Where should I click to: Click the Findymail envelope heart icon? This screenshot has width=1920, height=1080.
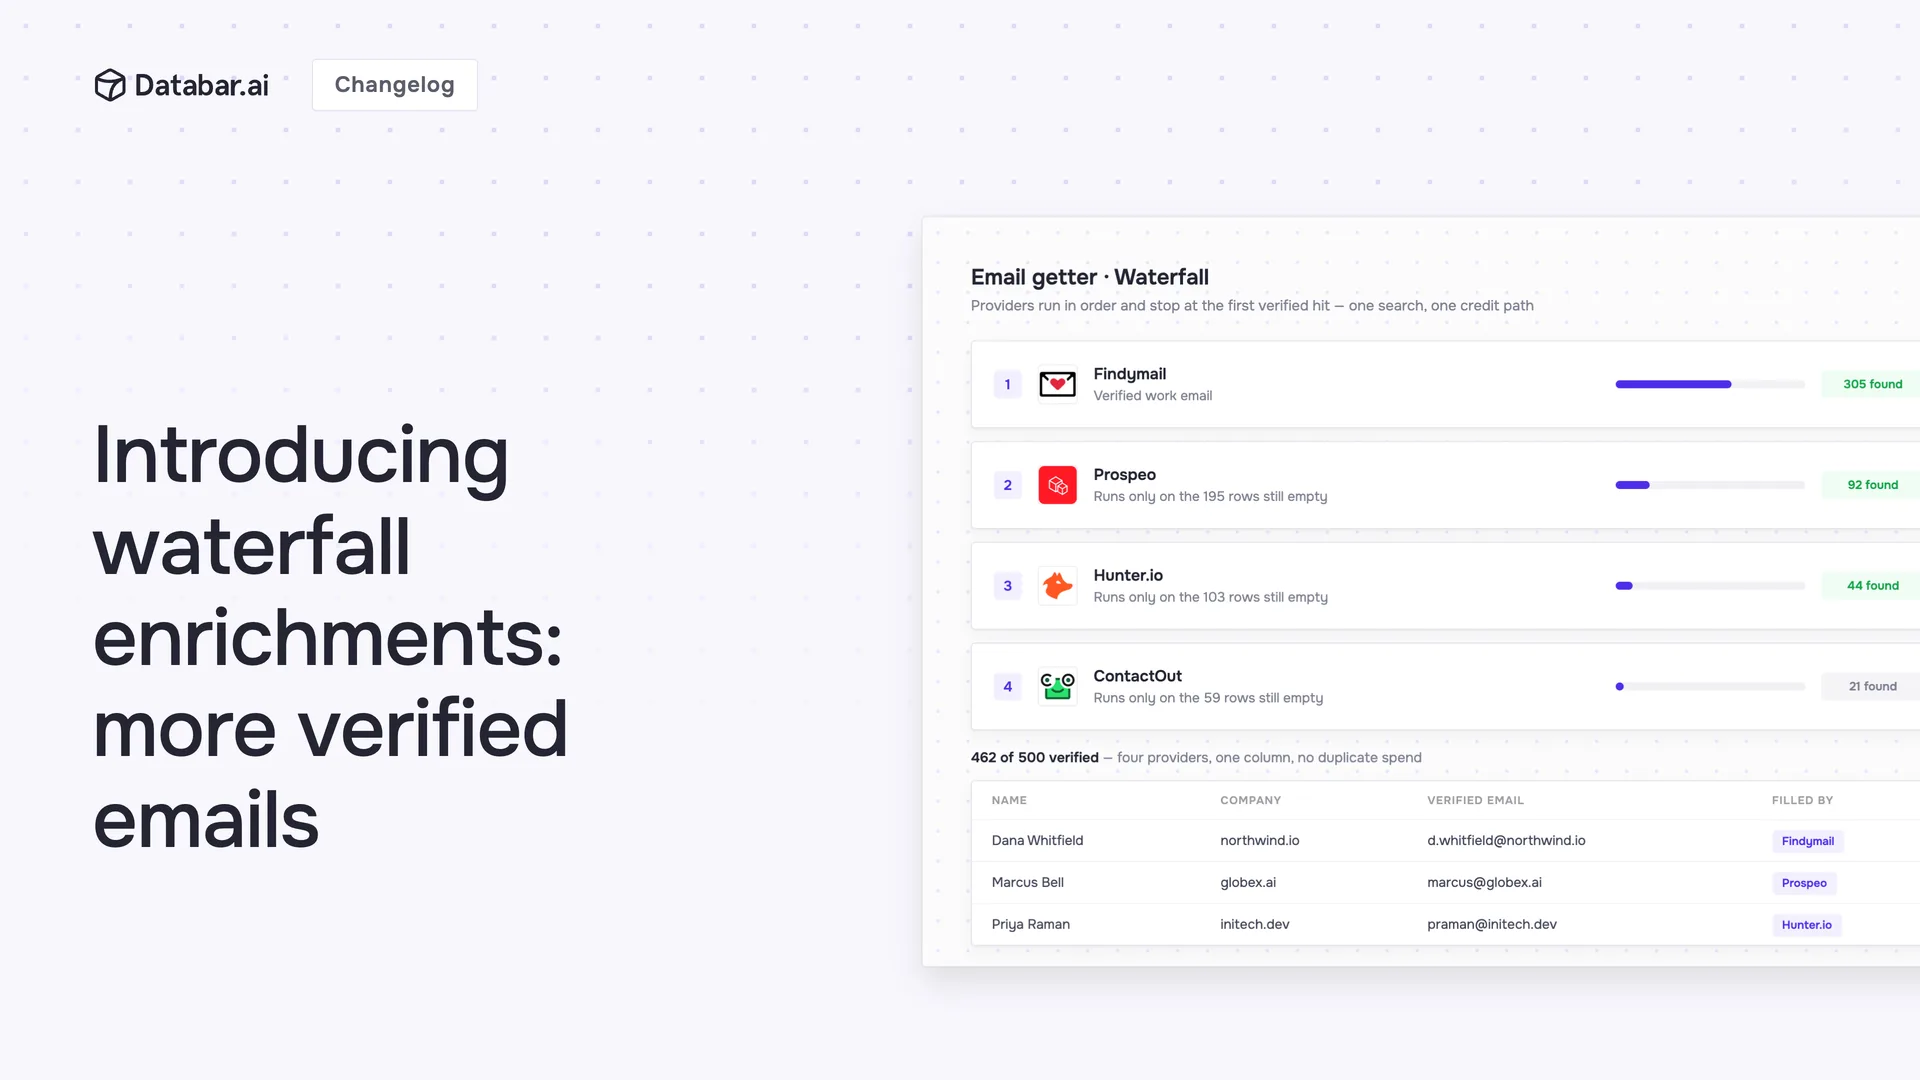pos(1057,384)
